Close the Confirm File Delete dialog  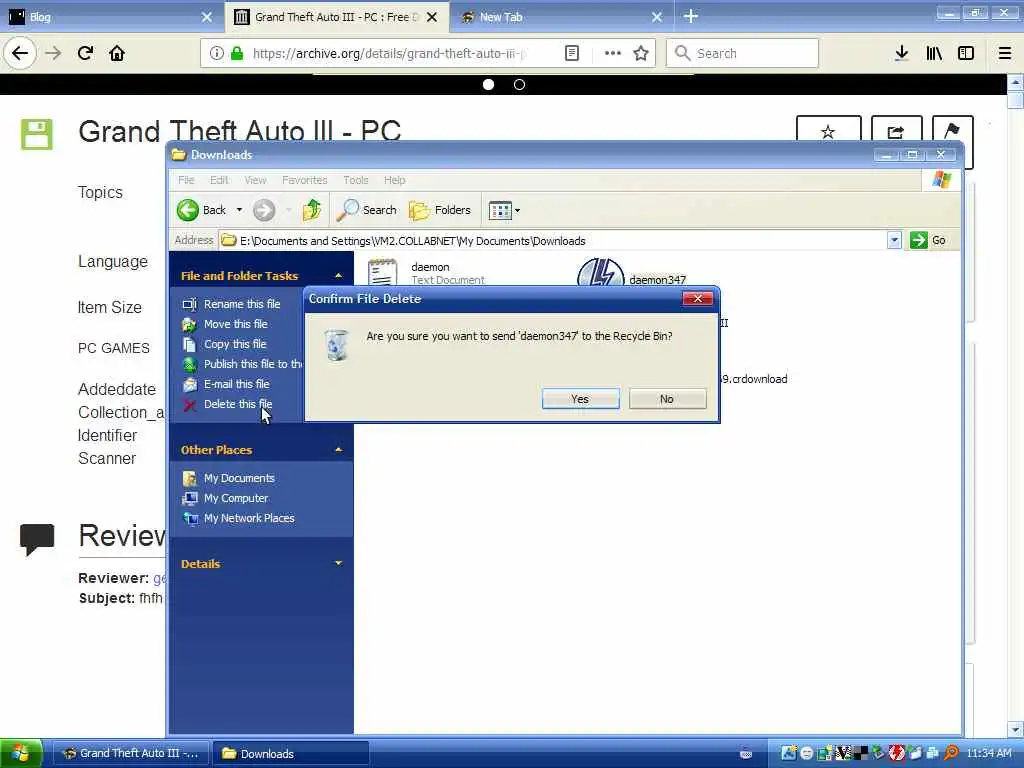tap(697, 298)
